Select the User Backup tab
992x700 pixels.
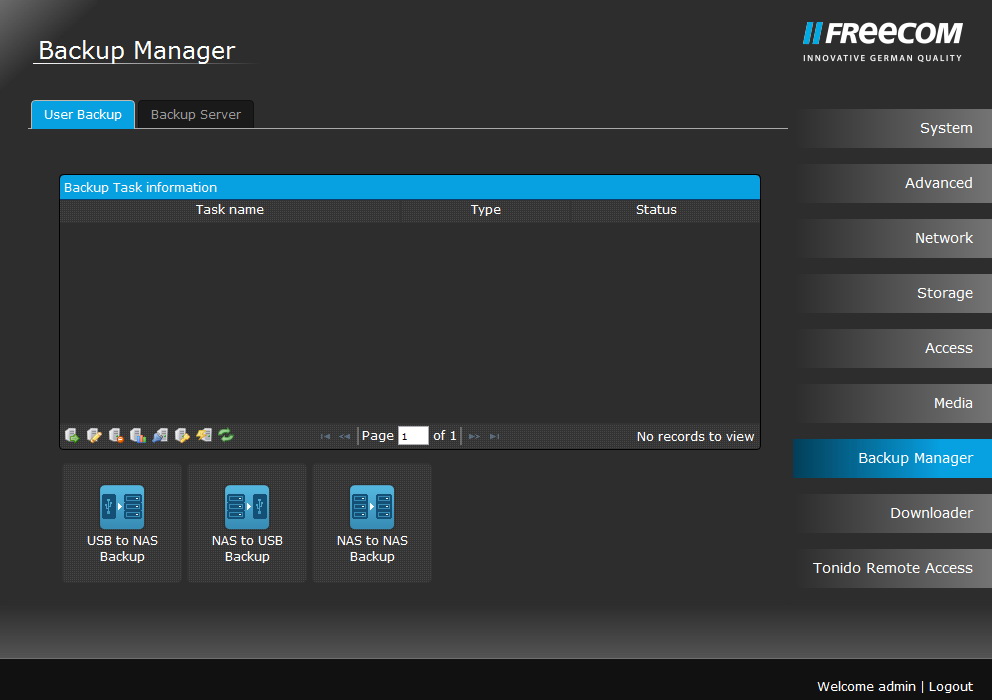coord(82,115)
